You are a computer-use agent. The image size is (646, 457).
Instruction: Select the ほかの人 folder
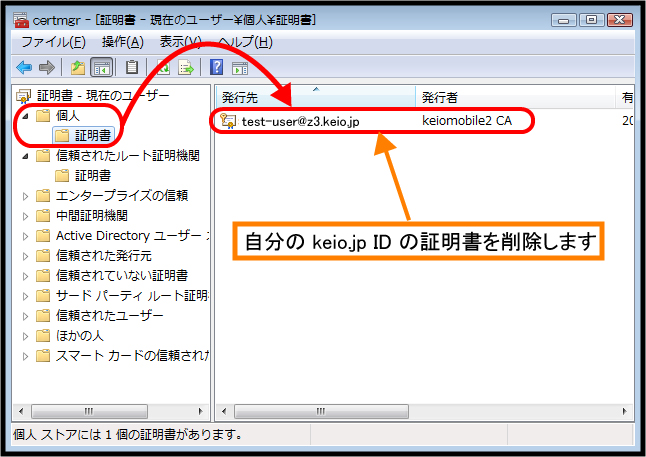click(x=79, y=335)
